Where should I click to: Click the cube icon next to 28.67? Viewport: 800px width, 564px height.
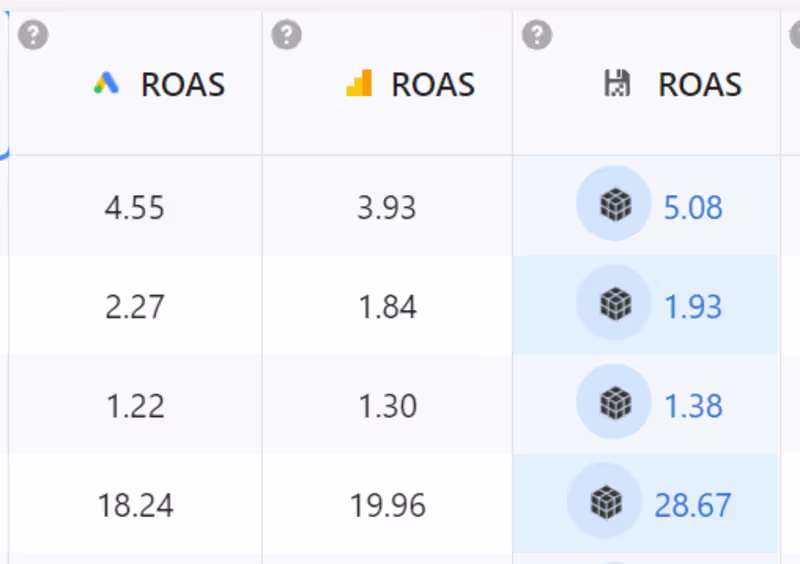click(x=606, y=503)
